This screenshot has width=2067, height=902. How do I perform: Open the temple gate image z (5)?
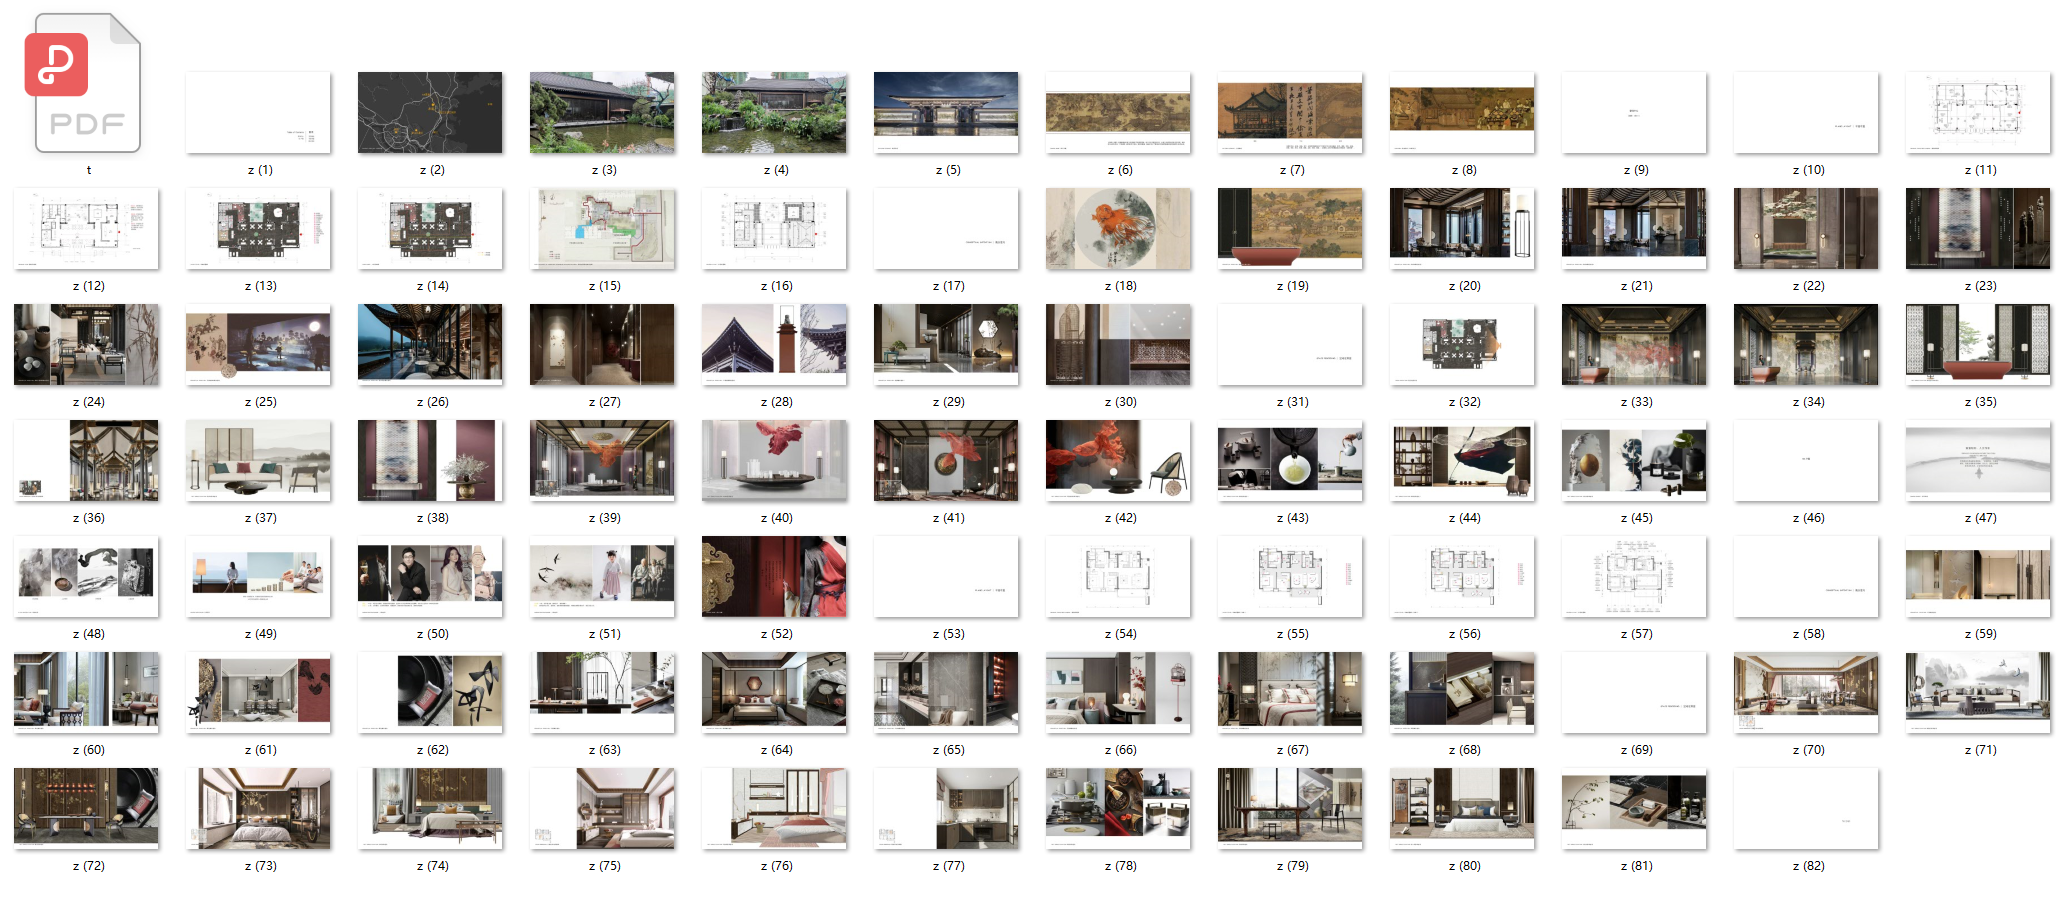946,112
